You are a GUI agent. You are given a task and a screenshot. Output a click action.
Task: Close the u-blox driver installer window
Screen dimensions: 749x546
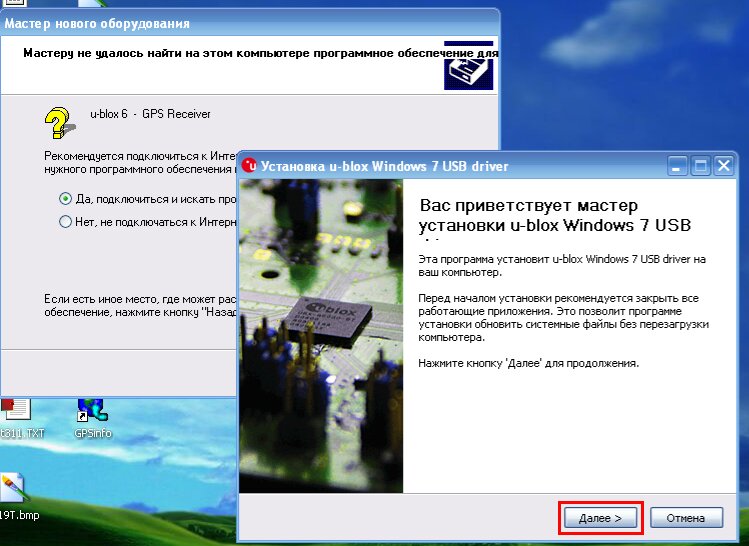tap(724, 166)
